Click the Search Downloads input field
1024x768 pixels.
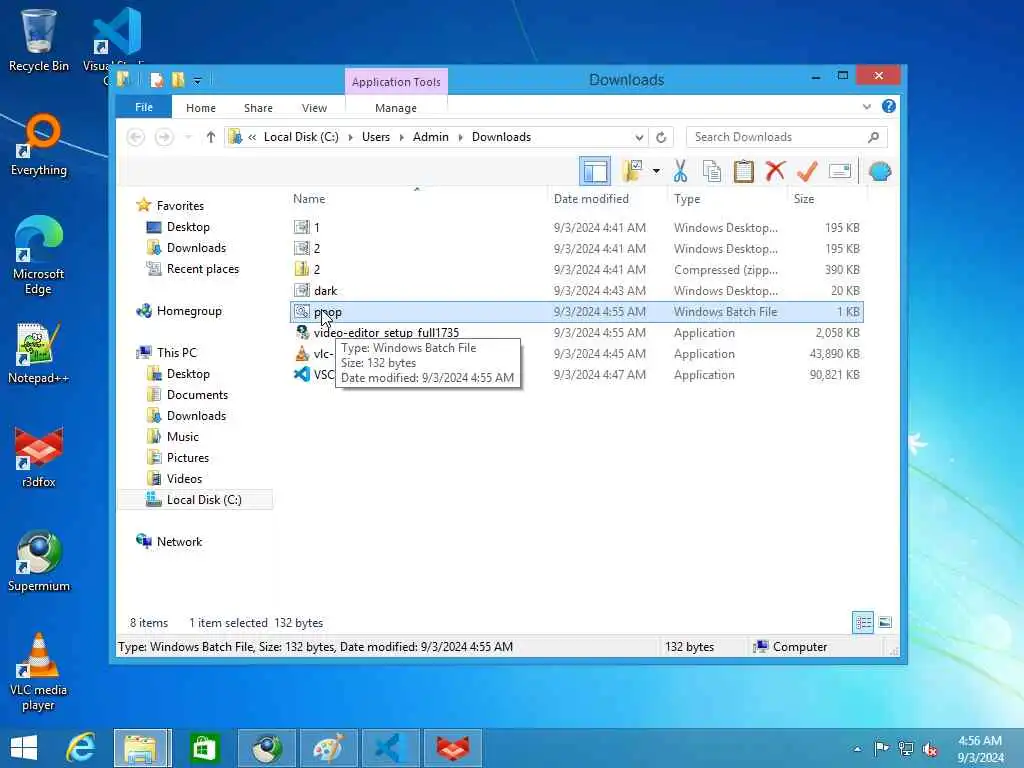tap(786, 137)
